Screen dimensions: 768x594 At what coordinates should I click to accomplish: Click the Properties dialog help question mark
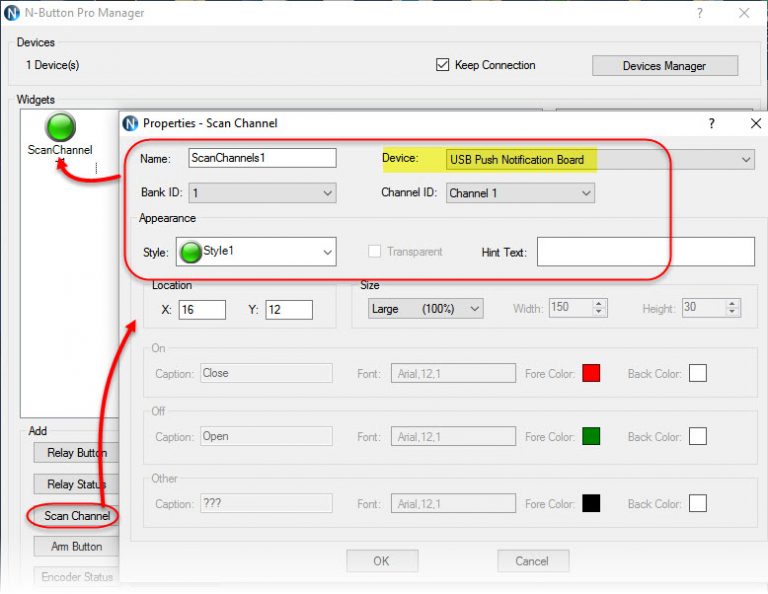711,123
